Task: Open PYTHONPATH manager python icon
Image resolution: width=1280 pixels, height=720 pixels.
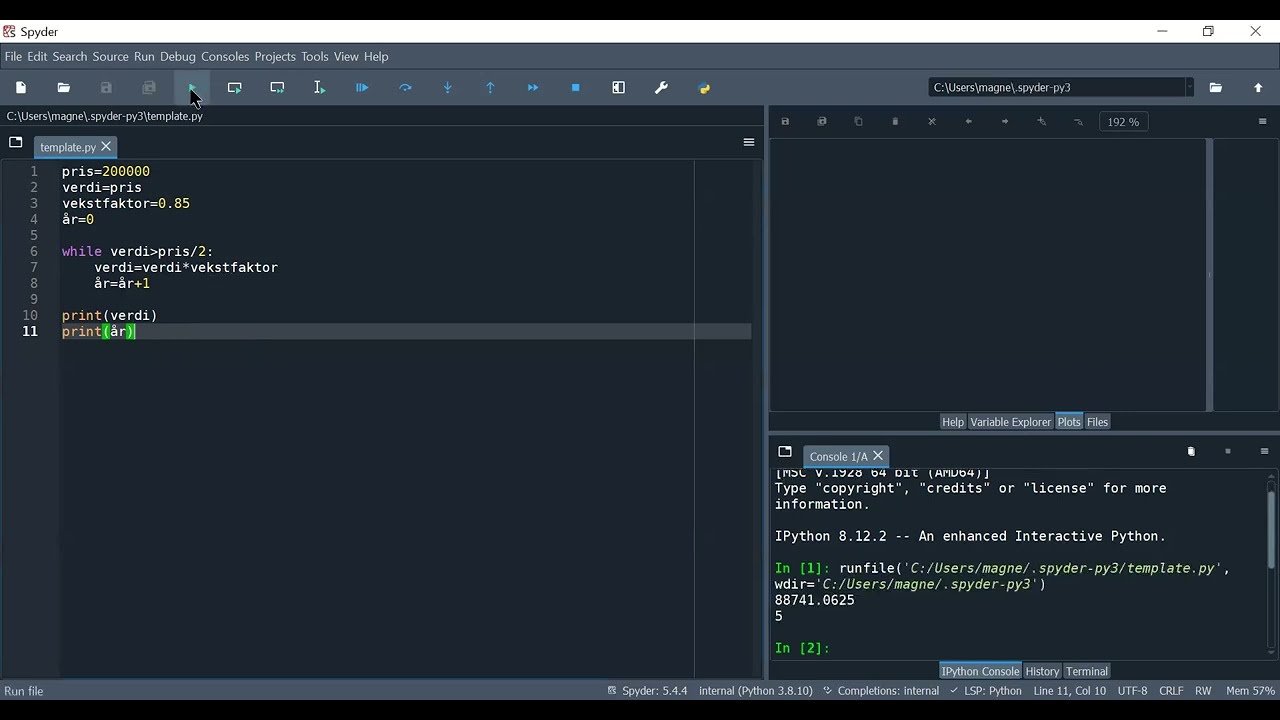Action: coord(705,88)
